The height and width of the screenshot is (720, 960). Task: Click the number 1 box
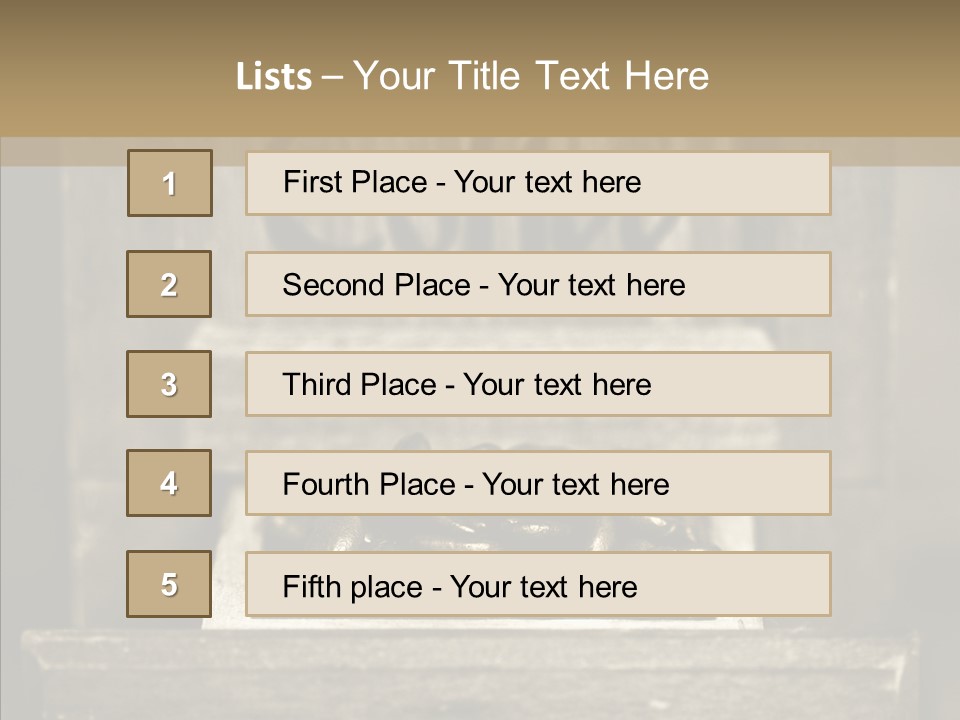(x=170, y=183)
